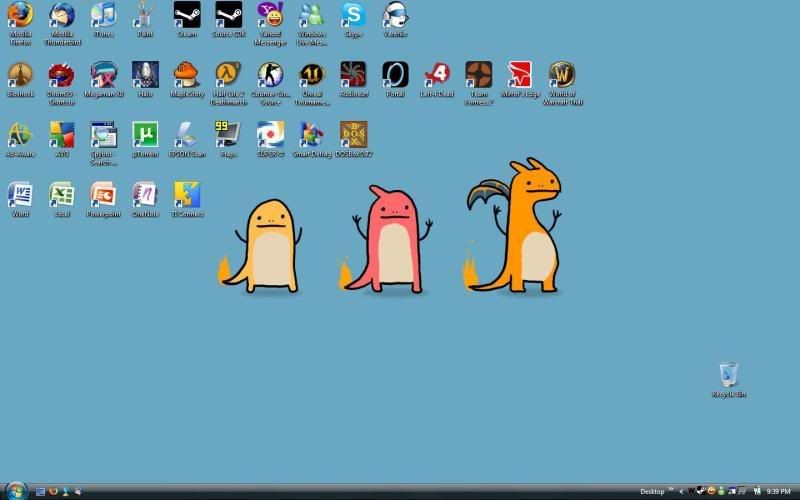
Task: Select the iTunes desktop shortcut
Action: (104, 19)
